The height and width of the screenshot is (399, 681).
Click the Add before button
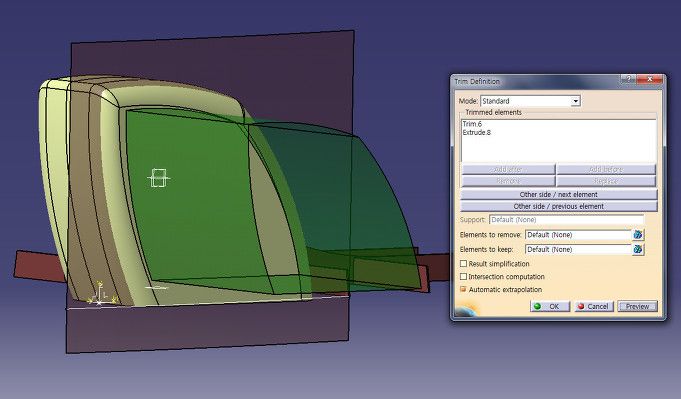(x=606, y=169)
